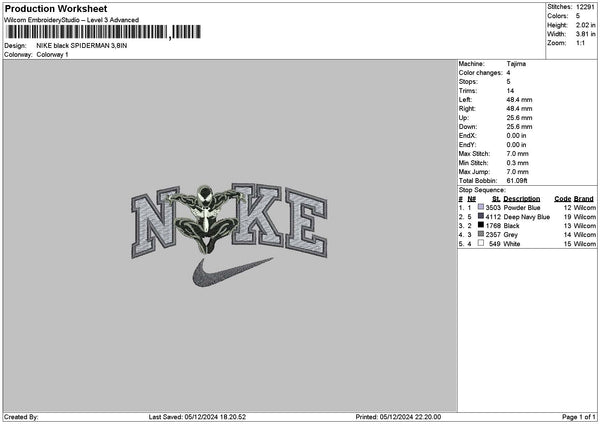Click the 'Stop Sequence:' heading

(482, 190)
